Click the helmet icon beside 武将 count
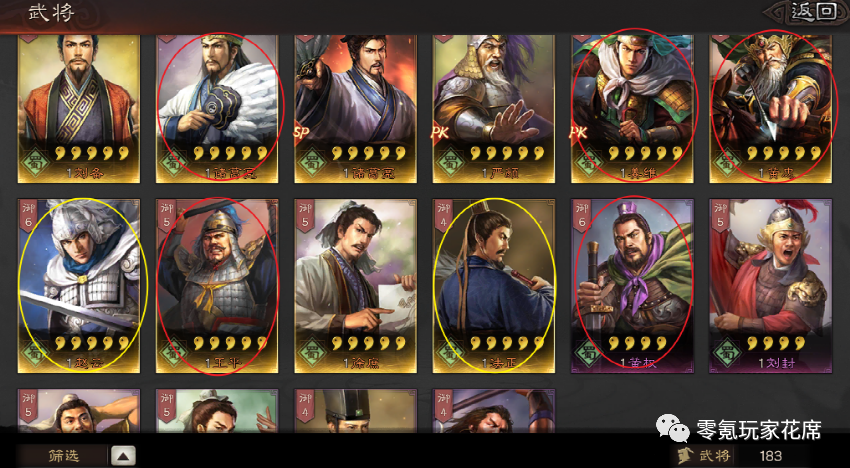This screenshot has height=468, width=850. tap(688, 456)
